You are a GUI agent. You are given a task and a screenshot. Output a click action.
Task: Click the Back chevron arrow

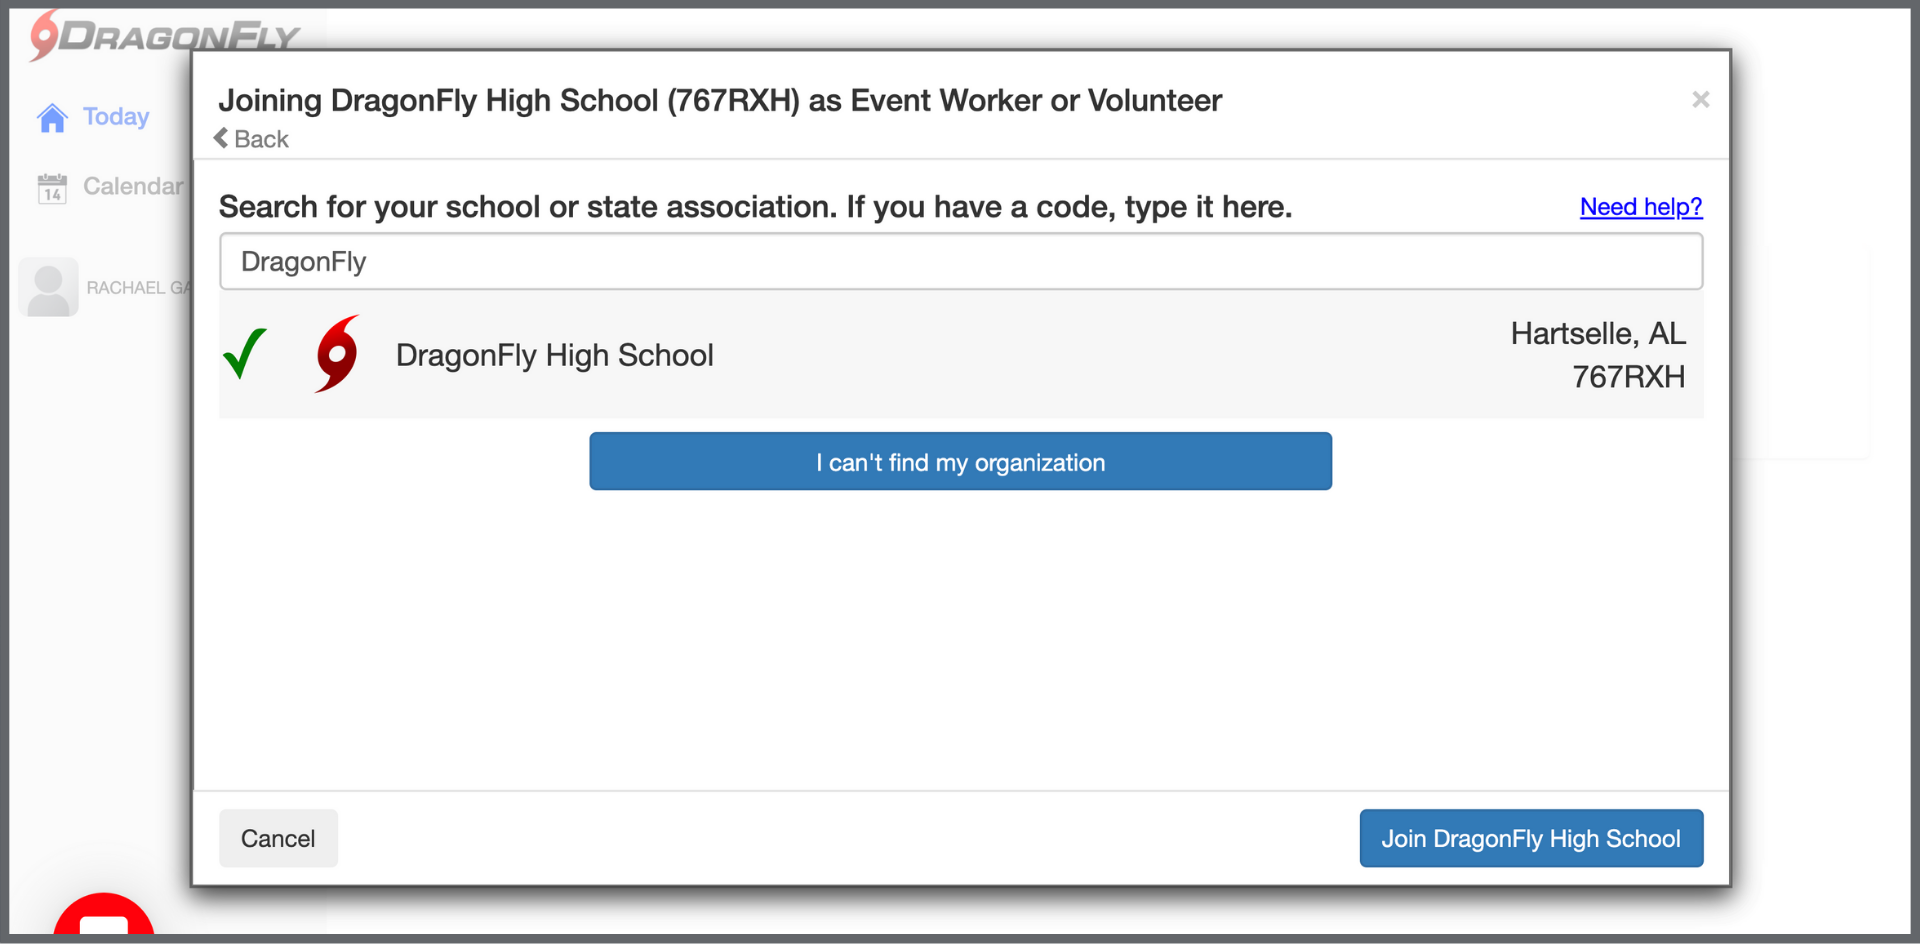tap(221, 139)
